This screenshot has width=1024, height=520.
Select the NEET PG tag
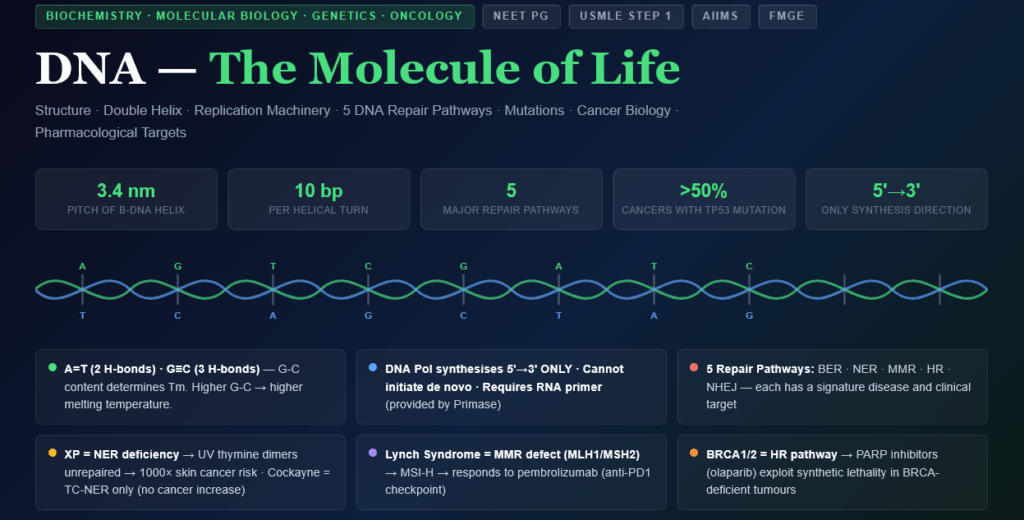[521, 16]
